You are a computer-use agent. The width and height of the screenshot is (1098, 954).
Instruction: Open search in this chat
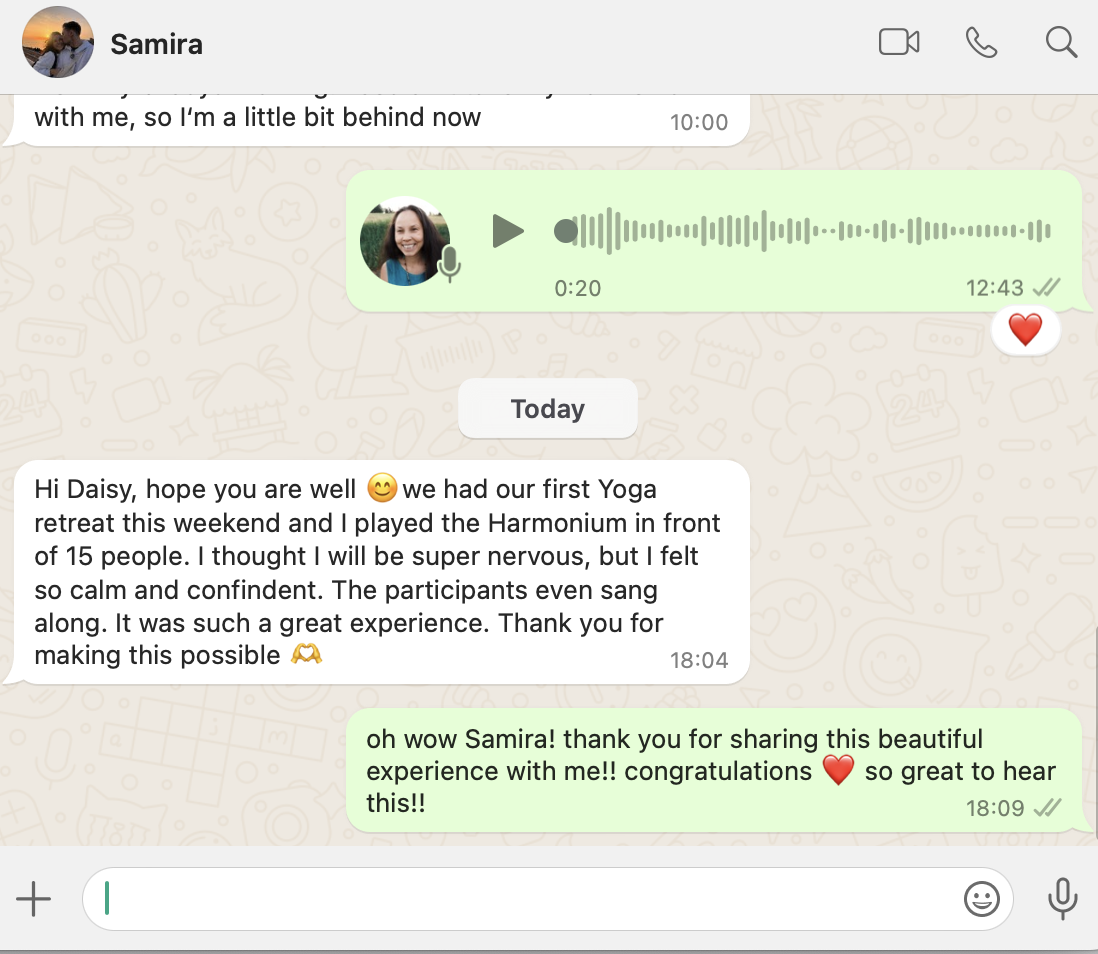pyautogui.click(x=1061, y=42)
